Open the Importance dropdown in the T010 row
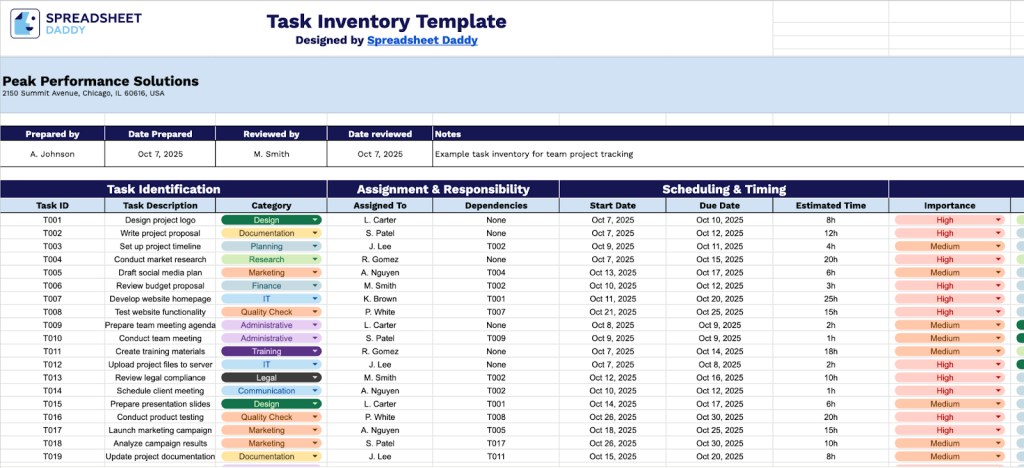Image resolution: width=1024 pixels, height=468 pixels. [x=997, y=338]
